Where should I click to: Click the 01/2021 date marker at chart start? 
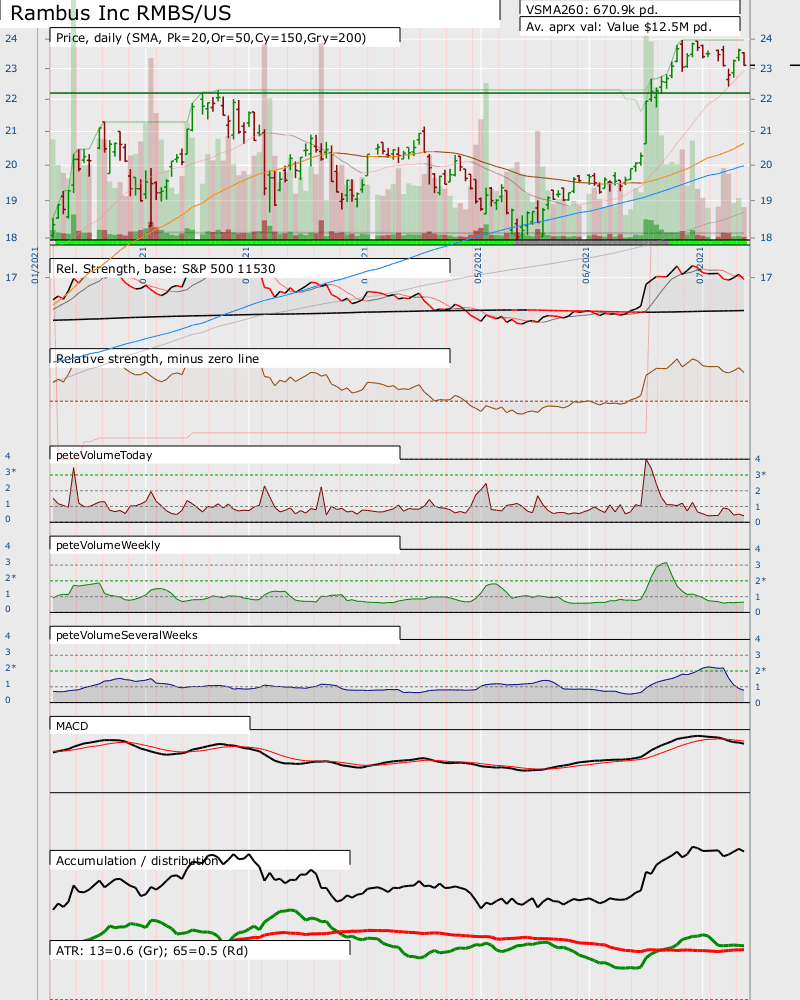tap(35, 265)
